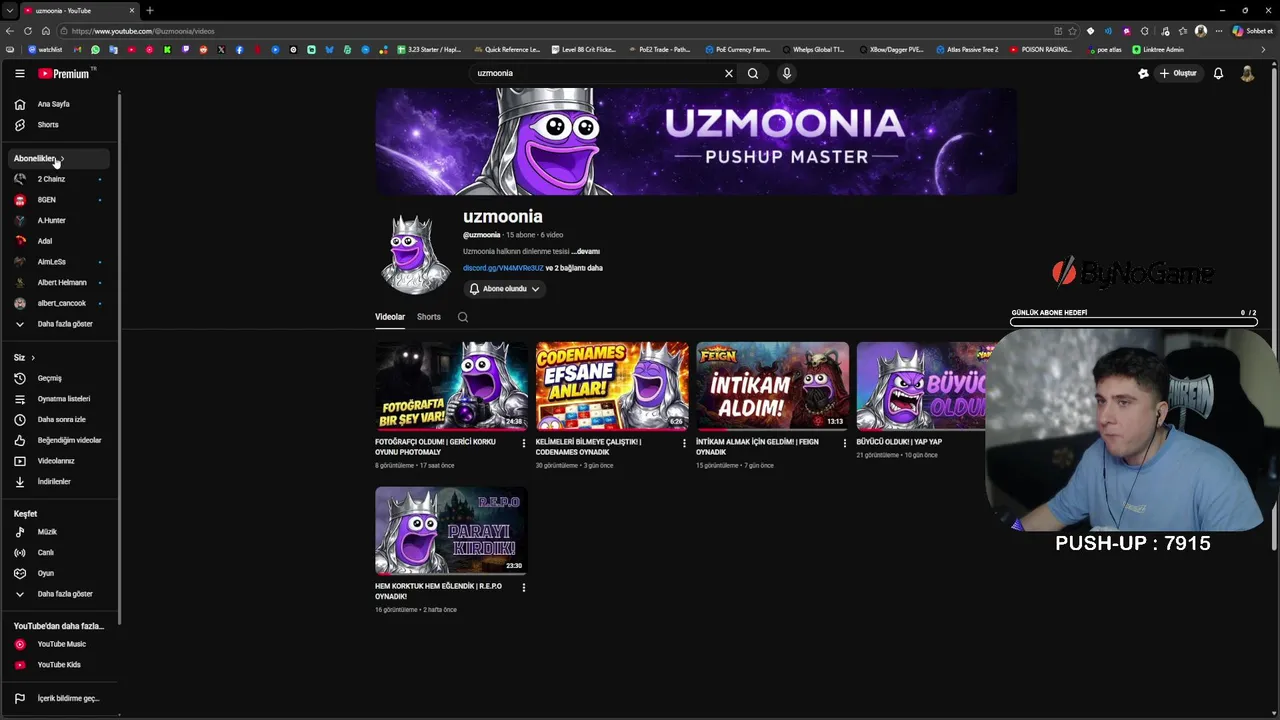Click the YouTube Premium logo

coord(64,73)
